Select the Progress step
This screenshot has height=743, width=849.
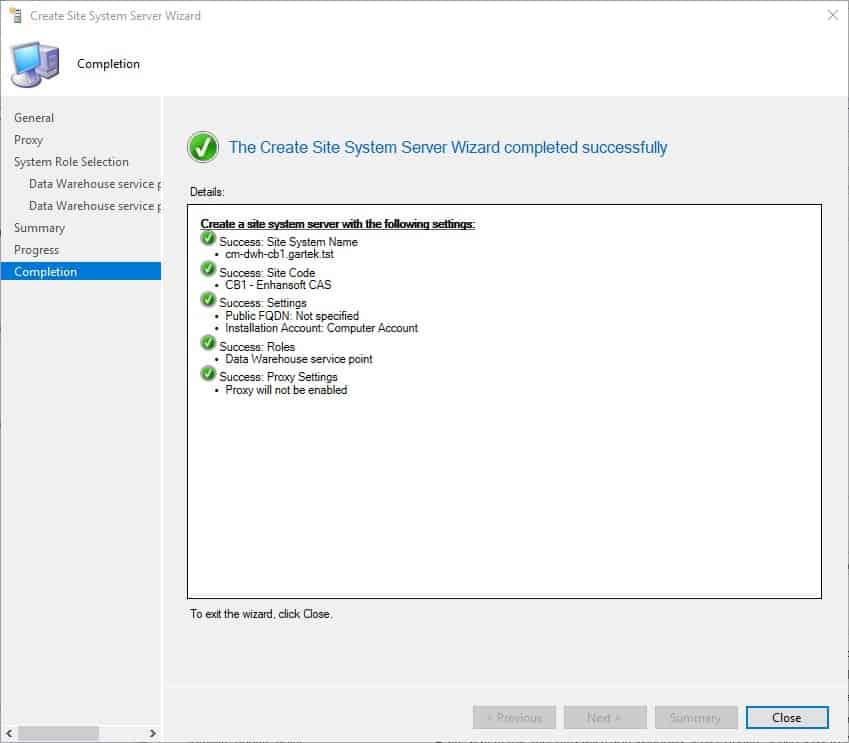pos(36,249)
